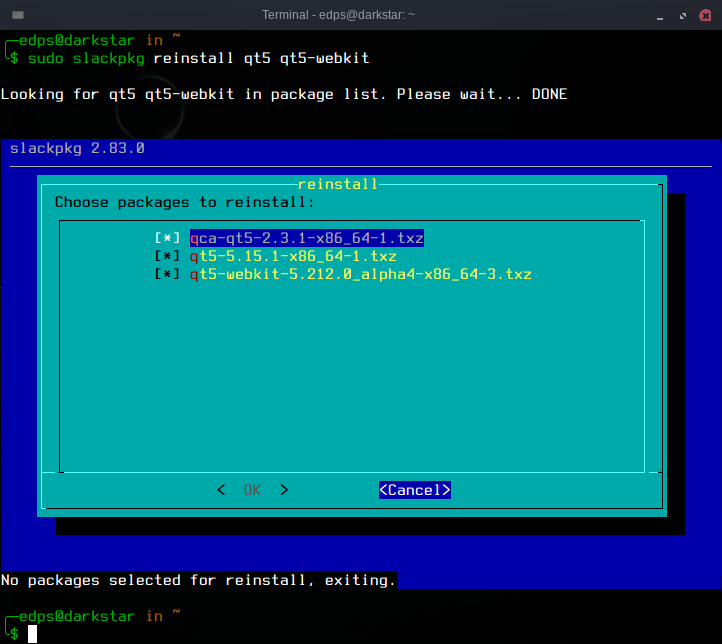Open the terminal window menu icon

pyautogui.click(x=18, y=15)
